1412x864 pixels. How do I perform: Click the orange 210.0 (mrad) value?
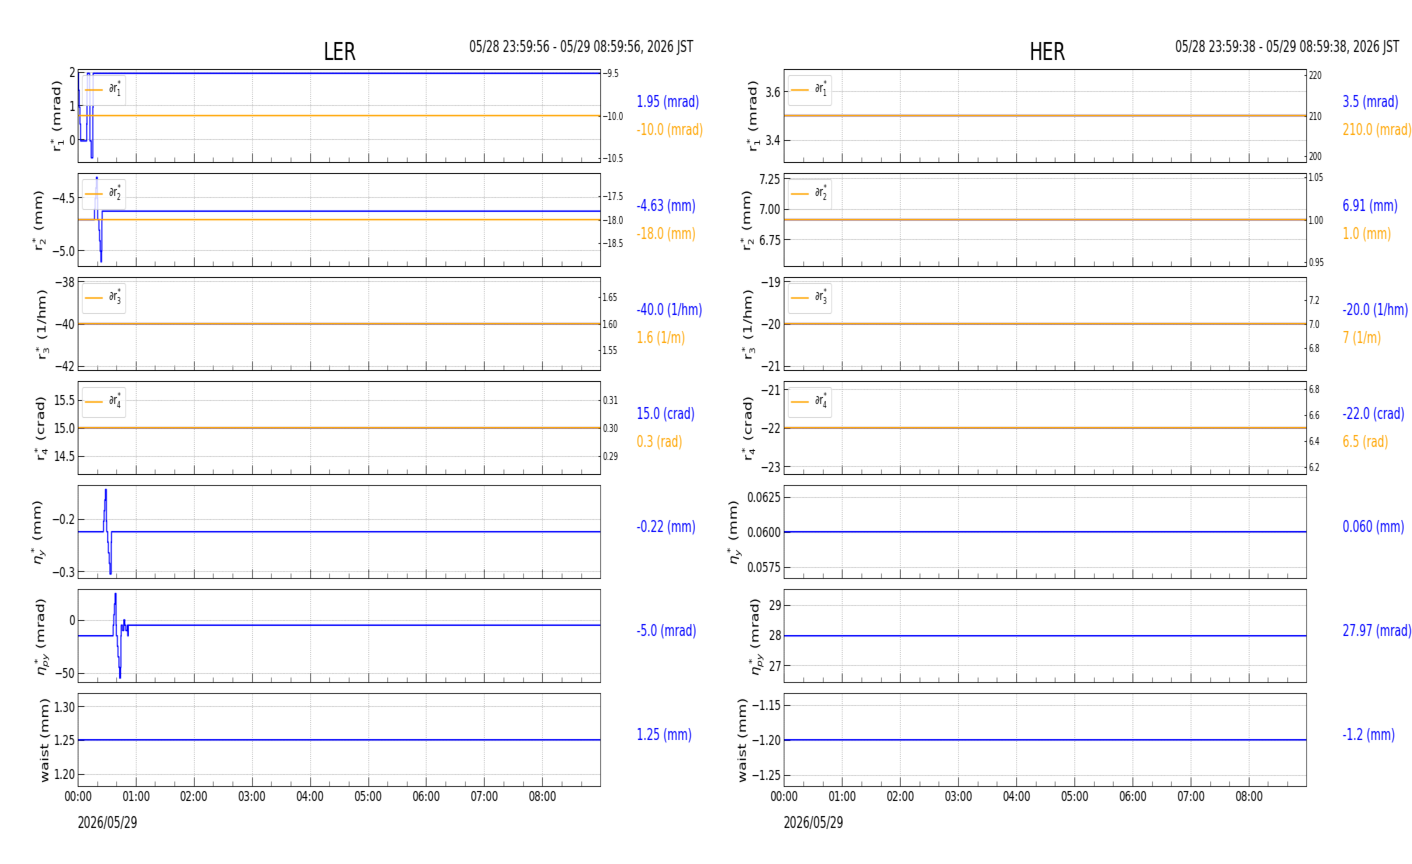[x=1377, y=130]
